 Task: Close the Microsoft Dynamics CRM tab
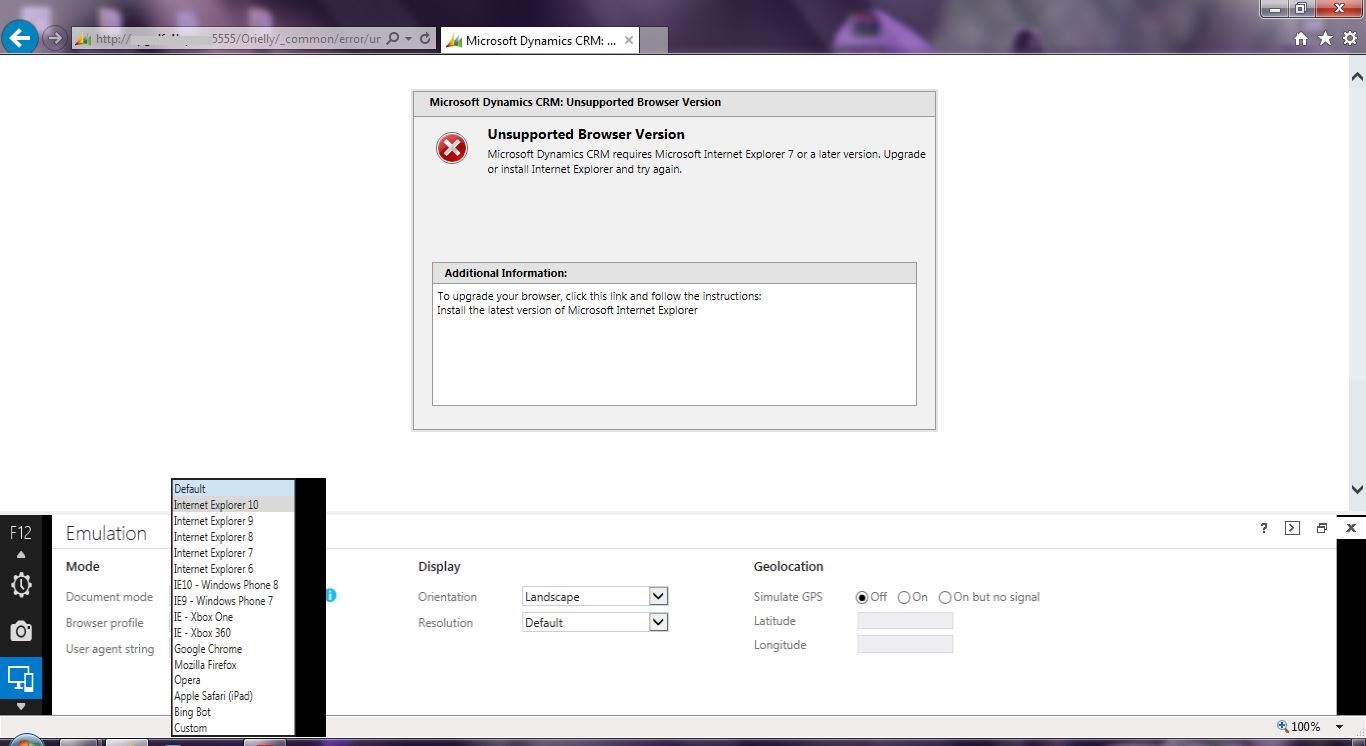[629, 41]
